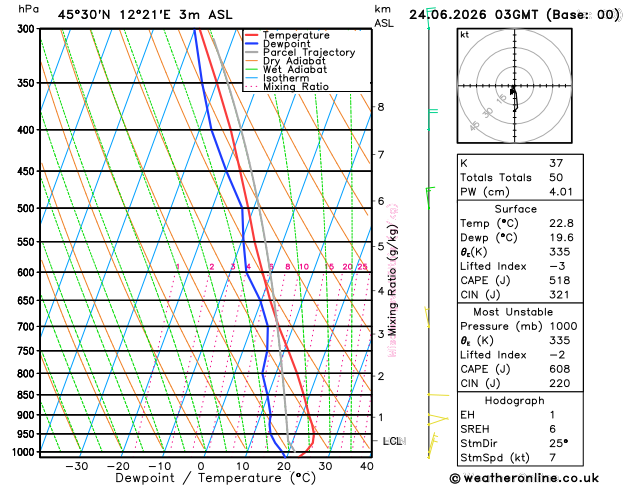Click the yellow wind barb near 900 hPa

pyautogui.click(x=437, y=419)
